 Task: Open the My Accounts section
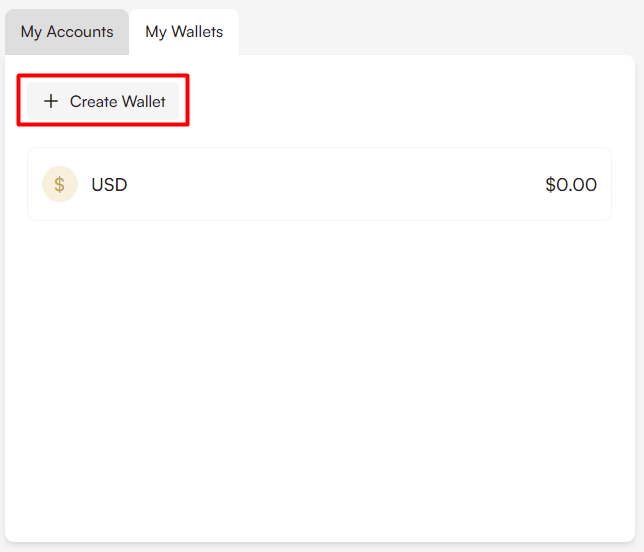click(67, 32)
